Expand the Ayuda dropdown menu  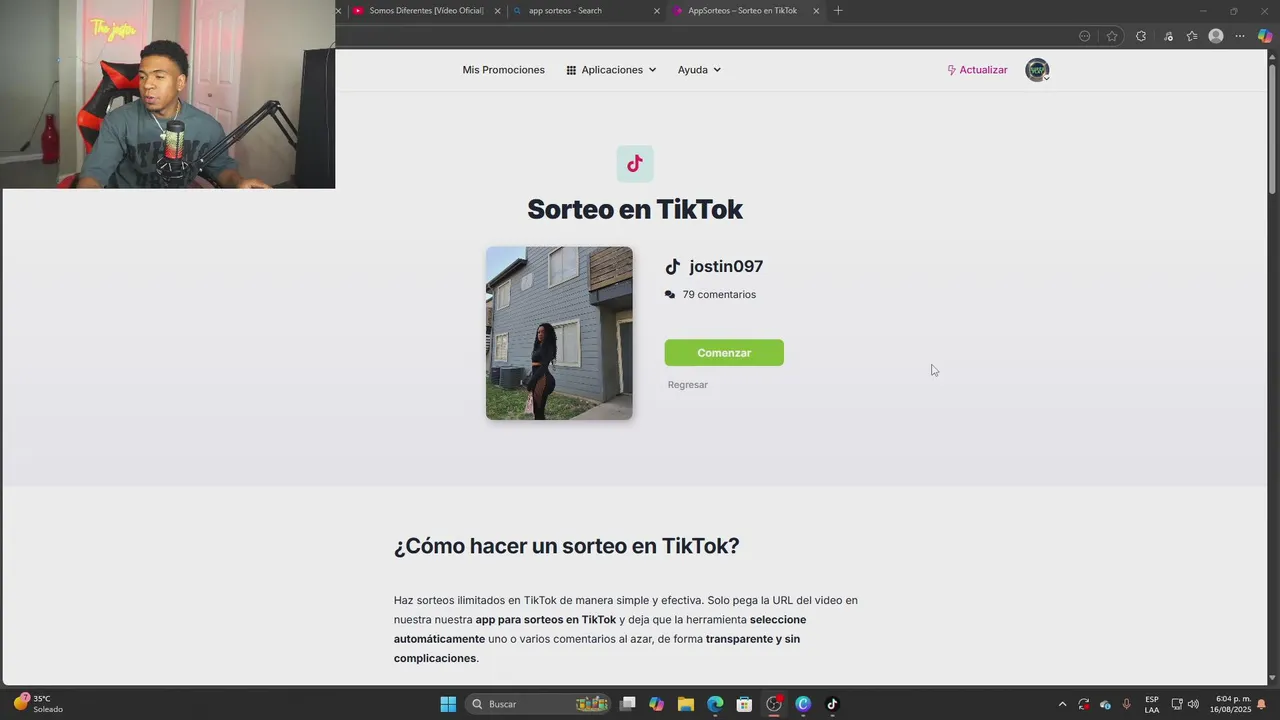pos(699,70)
